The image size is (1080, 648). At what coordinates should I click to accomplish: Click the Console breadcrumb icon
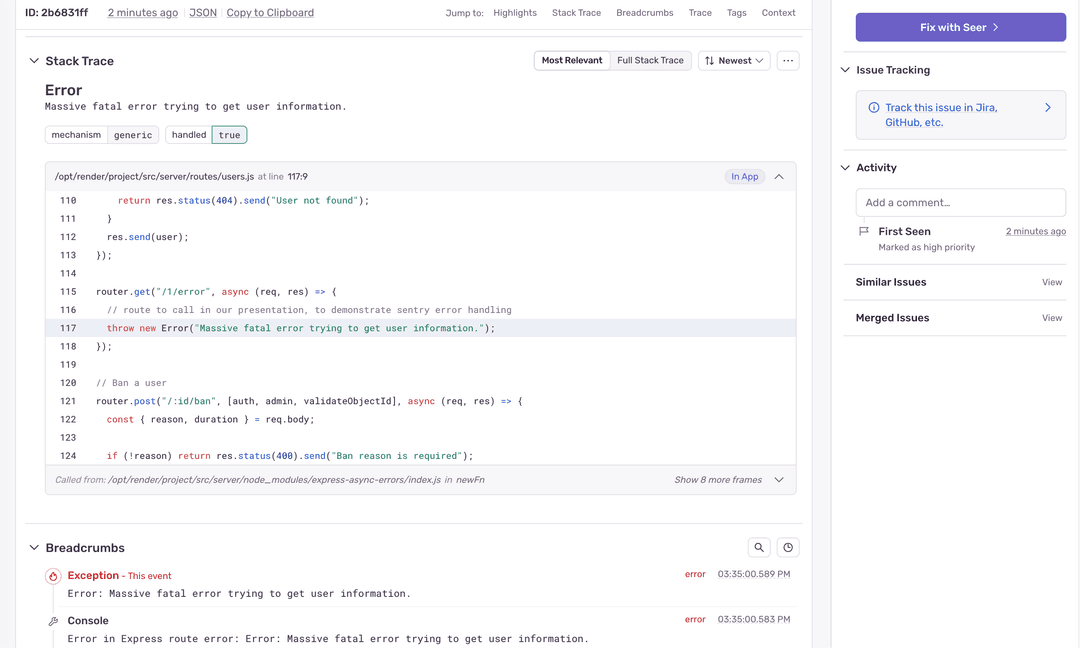pyautogui.click(x=53, y=620)
